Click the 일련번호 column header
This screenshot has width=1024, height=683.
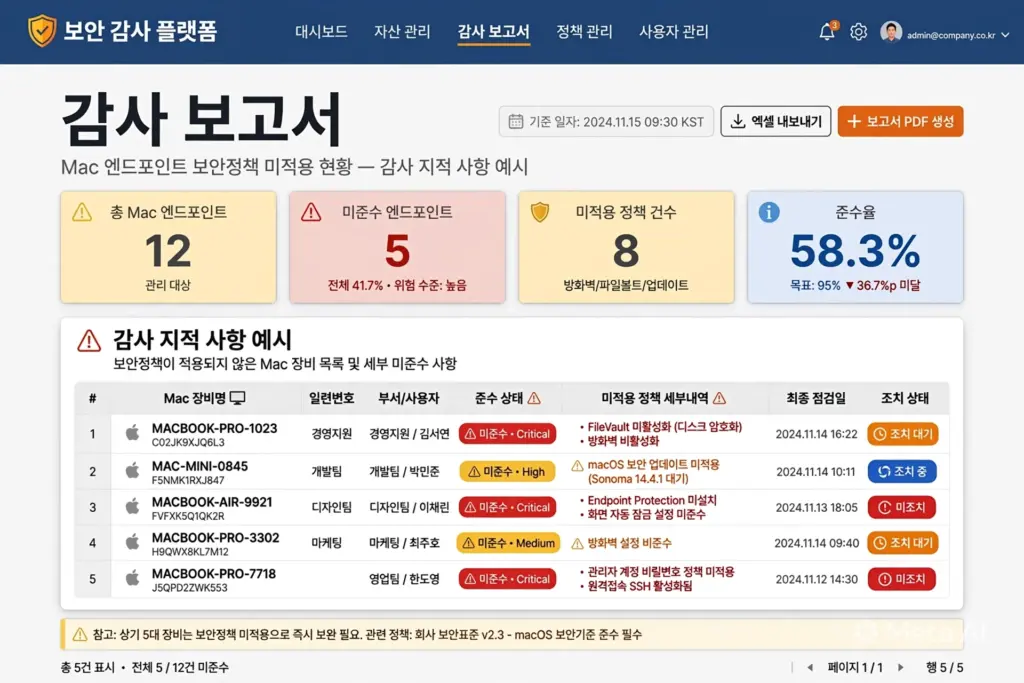(x=332, y=398)
